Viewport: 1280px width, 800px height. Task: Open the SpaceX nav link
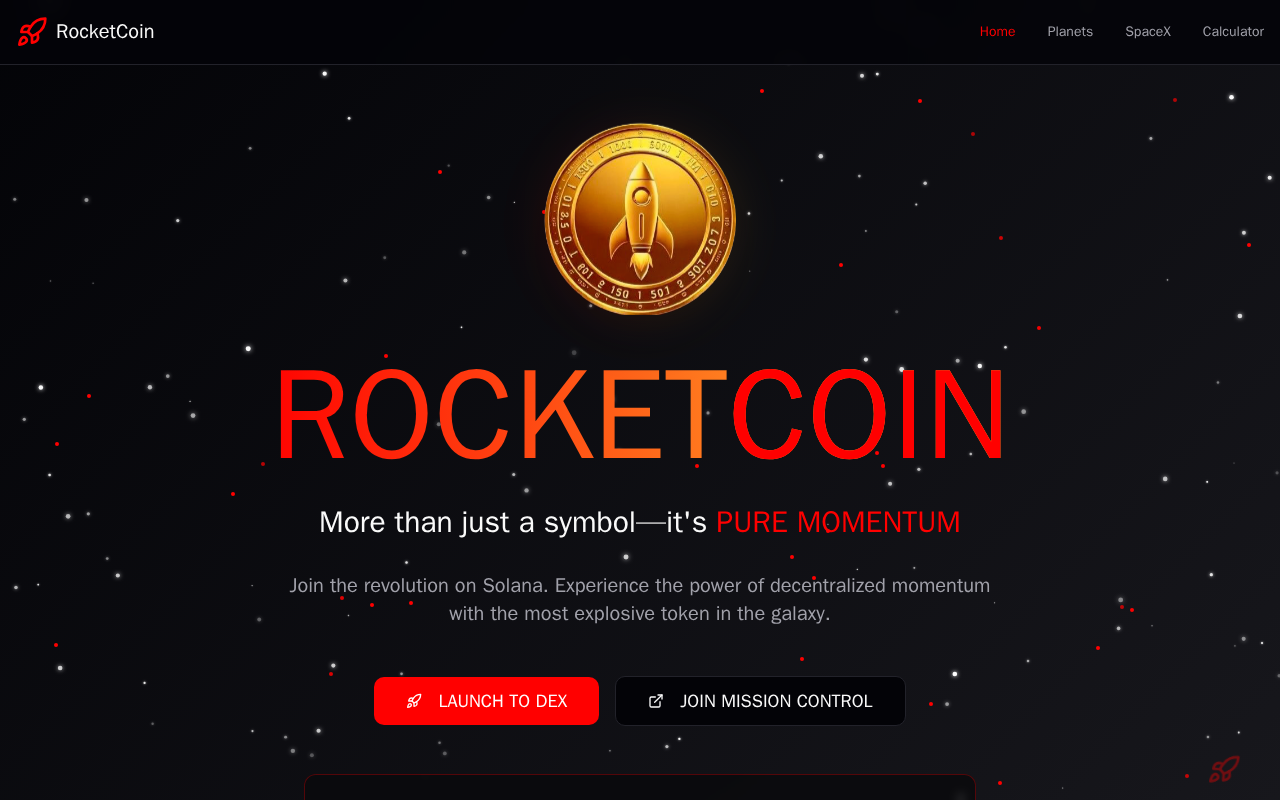(x=1148, y=32)
